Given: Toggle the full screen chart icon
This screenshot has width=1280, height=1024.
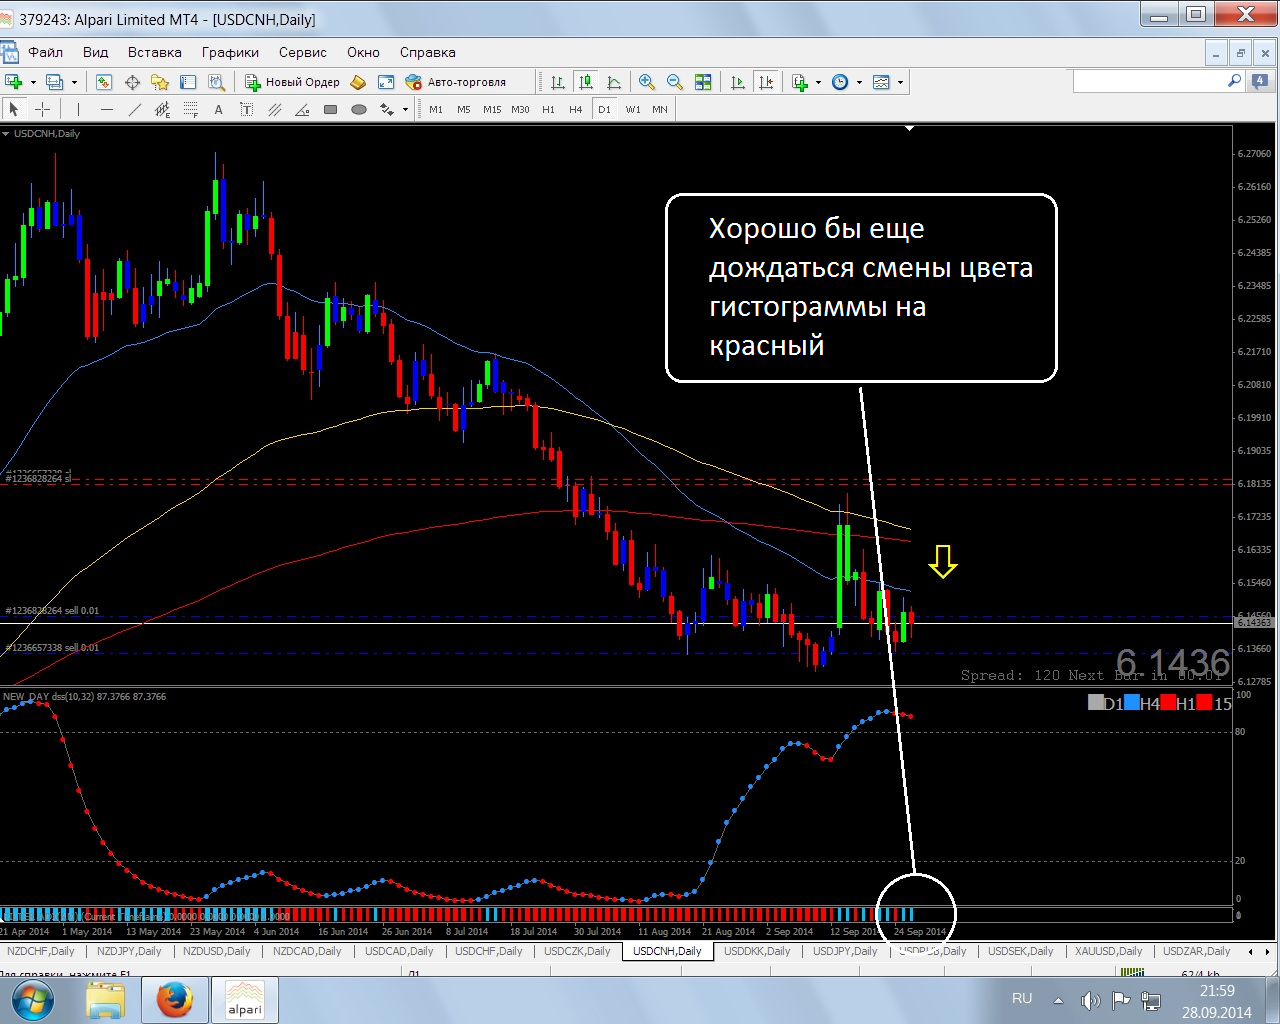Looking at the screenshot, I should pos(386,82).
